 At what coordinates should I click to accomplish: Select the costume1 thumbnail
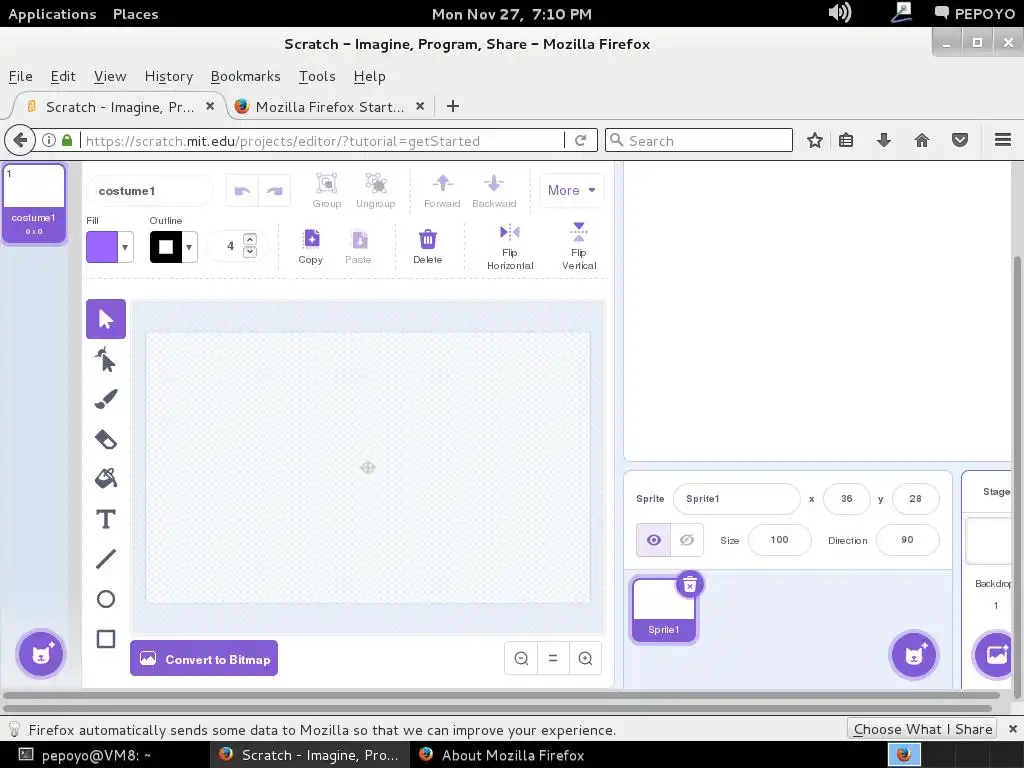[34, 203]
